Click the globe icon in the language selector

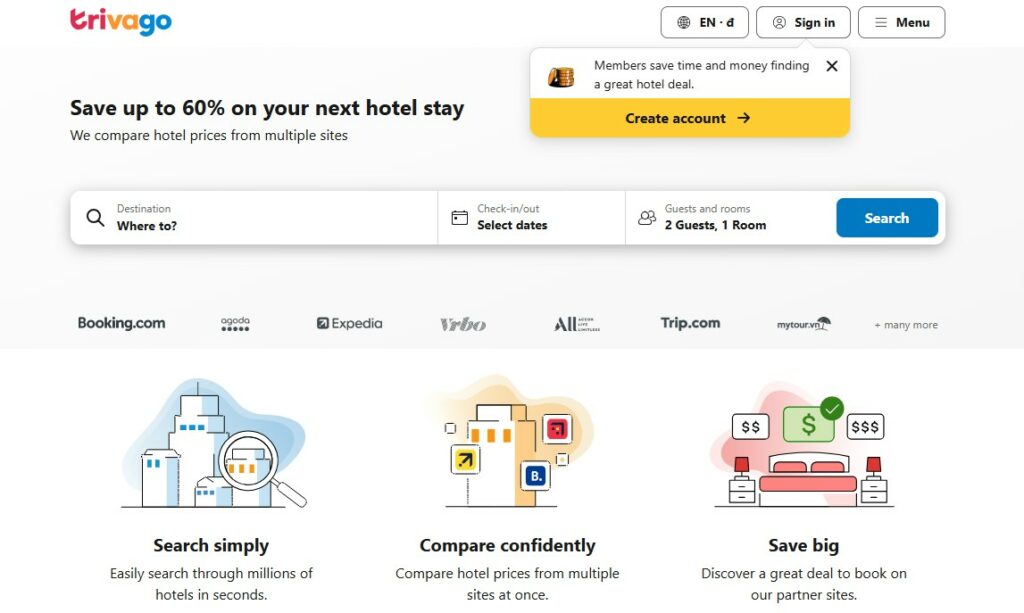685,21
